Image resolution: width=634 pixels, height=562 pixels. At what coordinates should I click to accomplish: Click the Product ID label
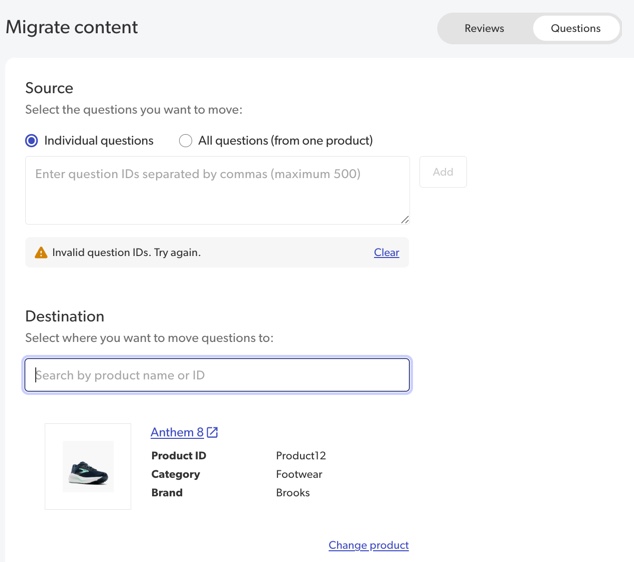(179, 456)
